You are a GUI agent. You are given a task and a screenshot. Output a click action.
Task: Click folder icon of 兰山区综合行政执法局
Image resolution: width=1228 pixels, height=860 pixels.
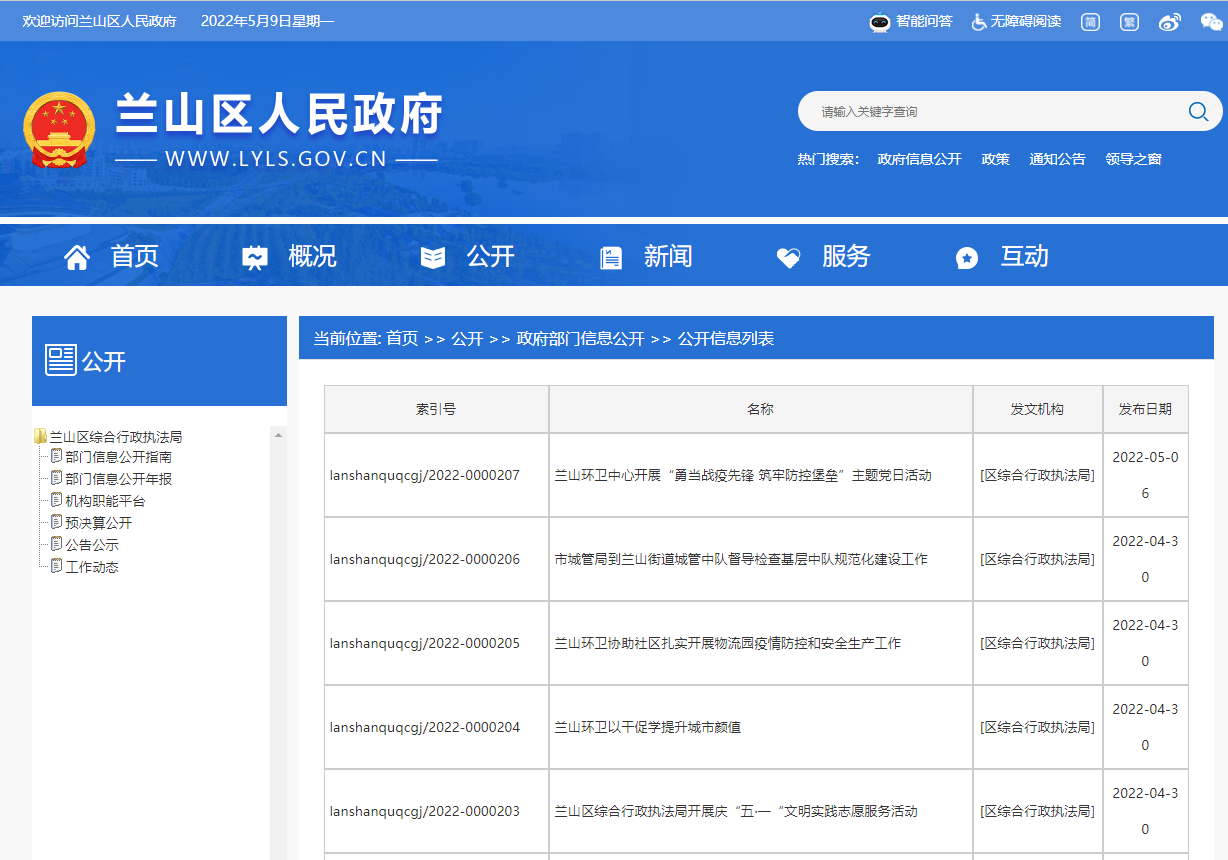click(x=40, y=436)
